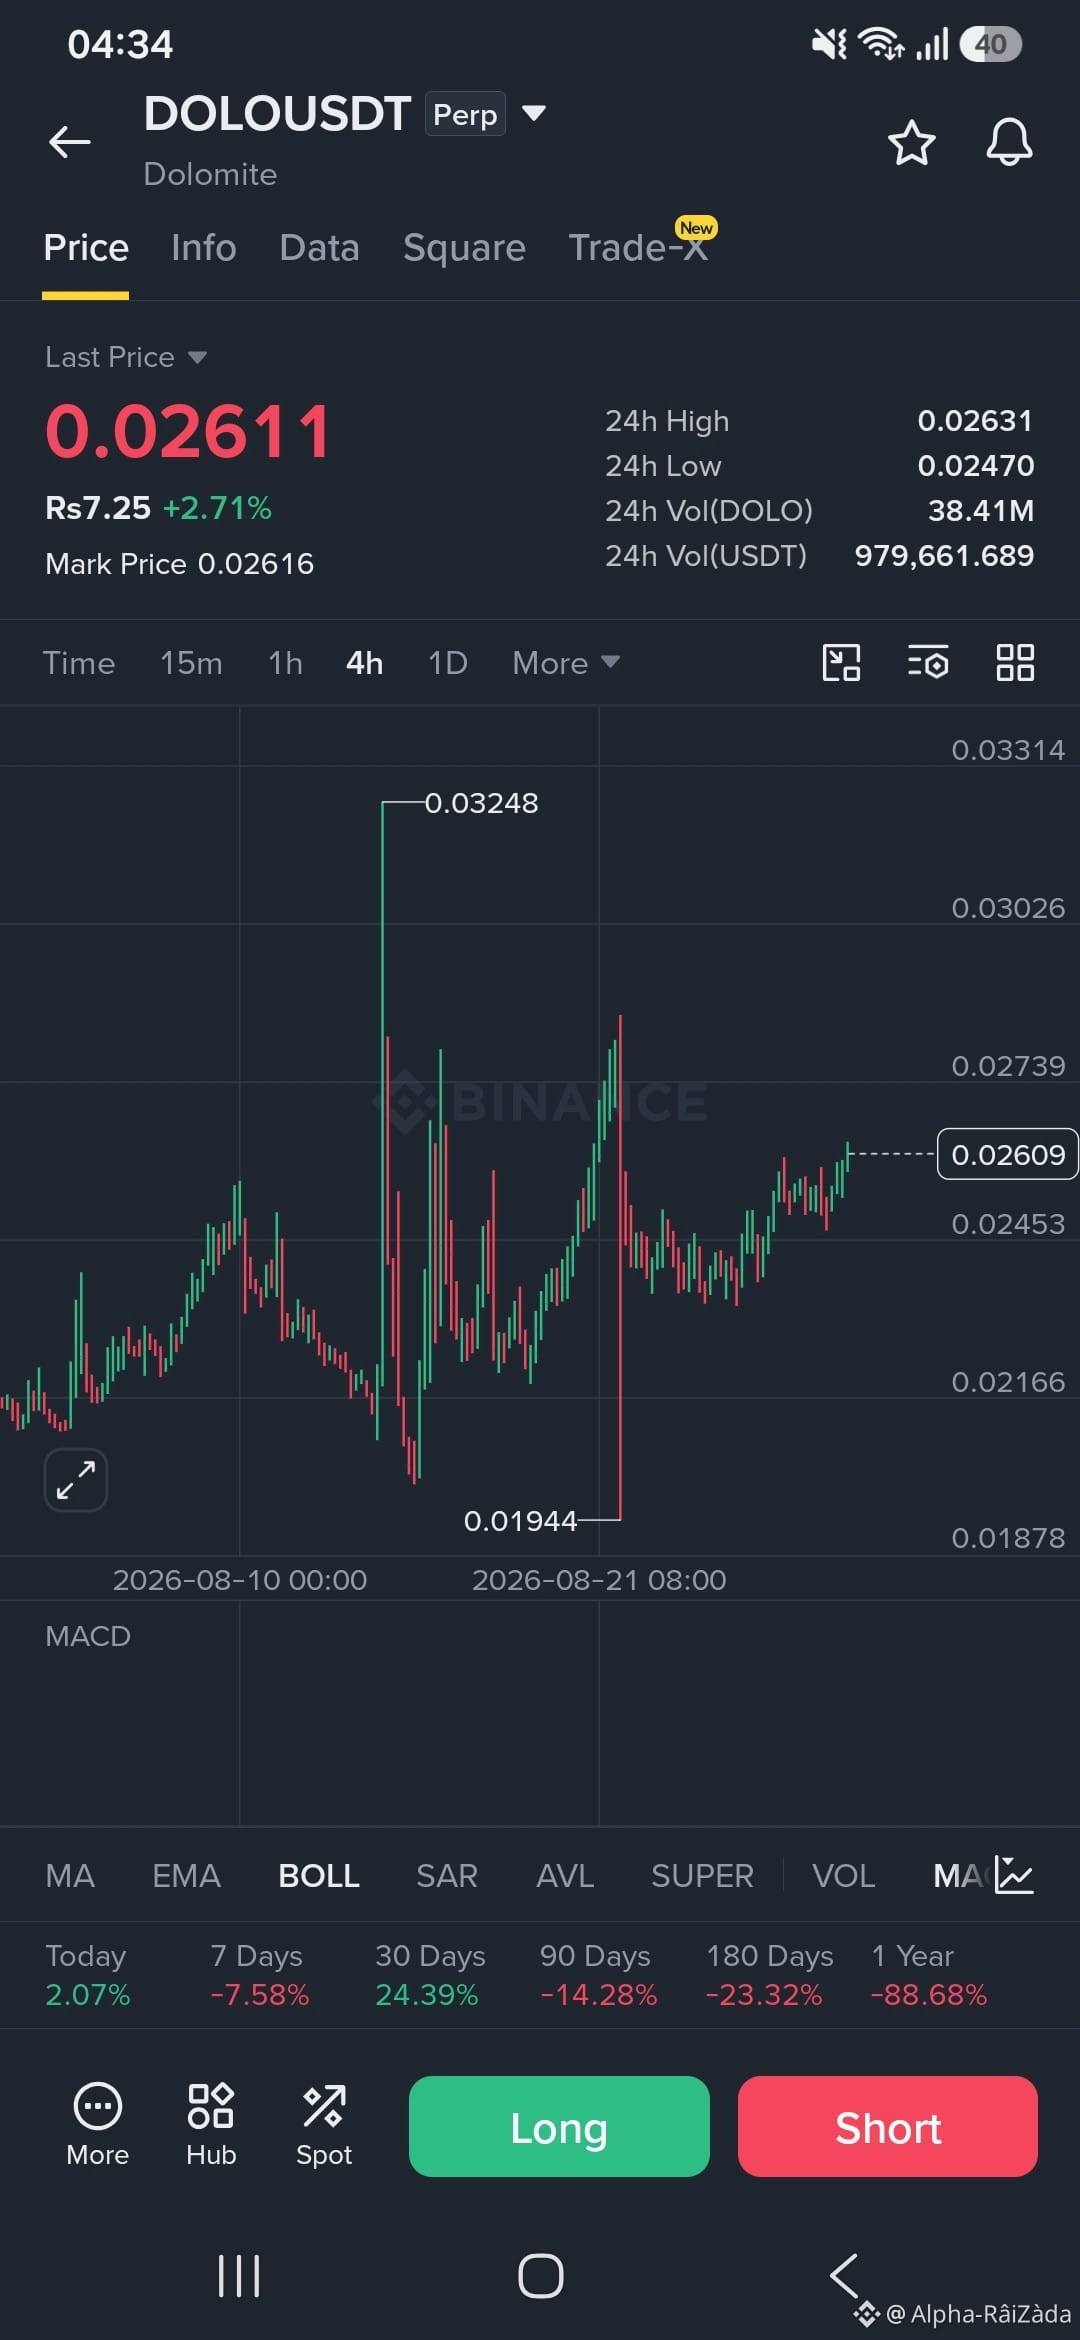The width and height of the screenshot is (1080, 2340).
Task: Open the Hub icon
Action: [211, 2125]
